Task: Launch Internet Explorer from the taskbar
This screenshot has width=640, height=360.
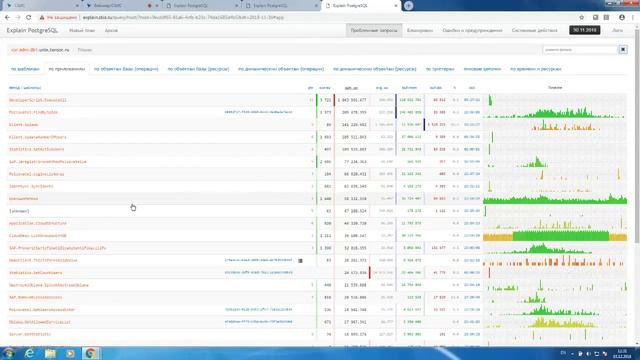Action: point(29,353)
